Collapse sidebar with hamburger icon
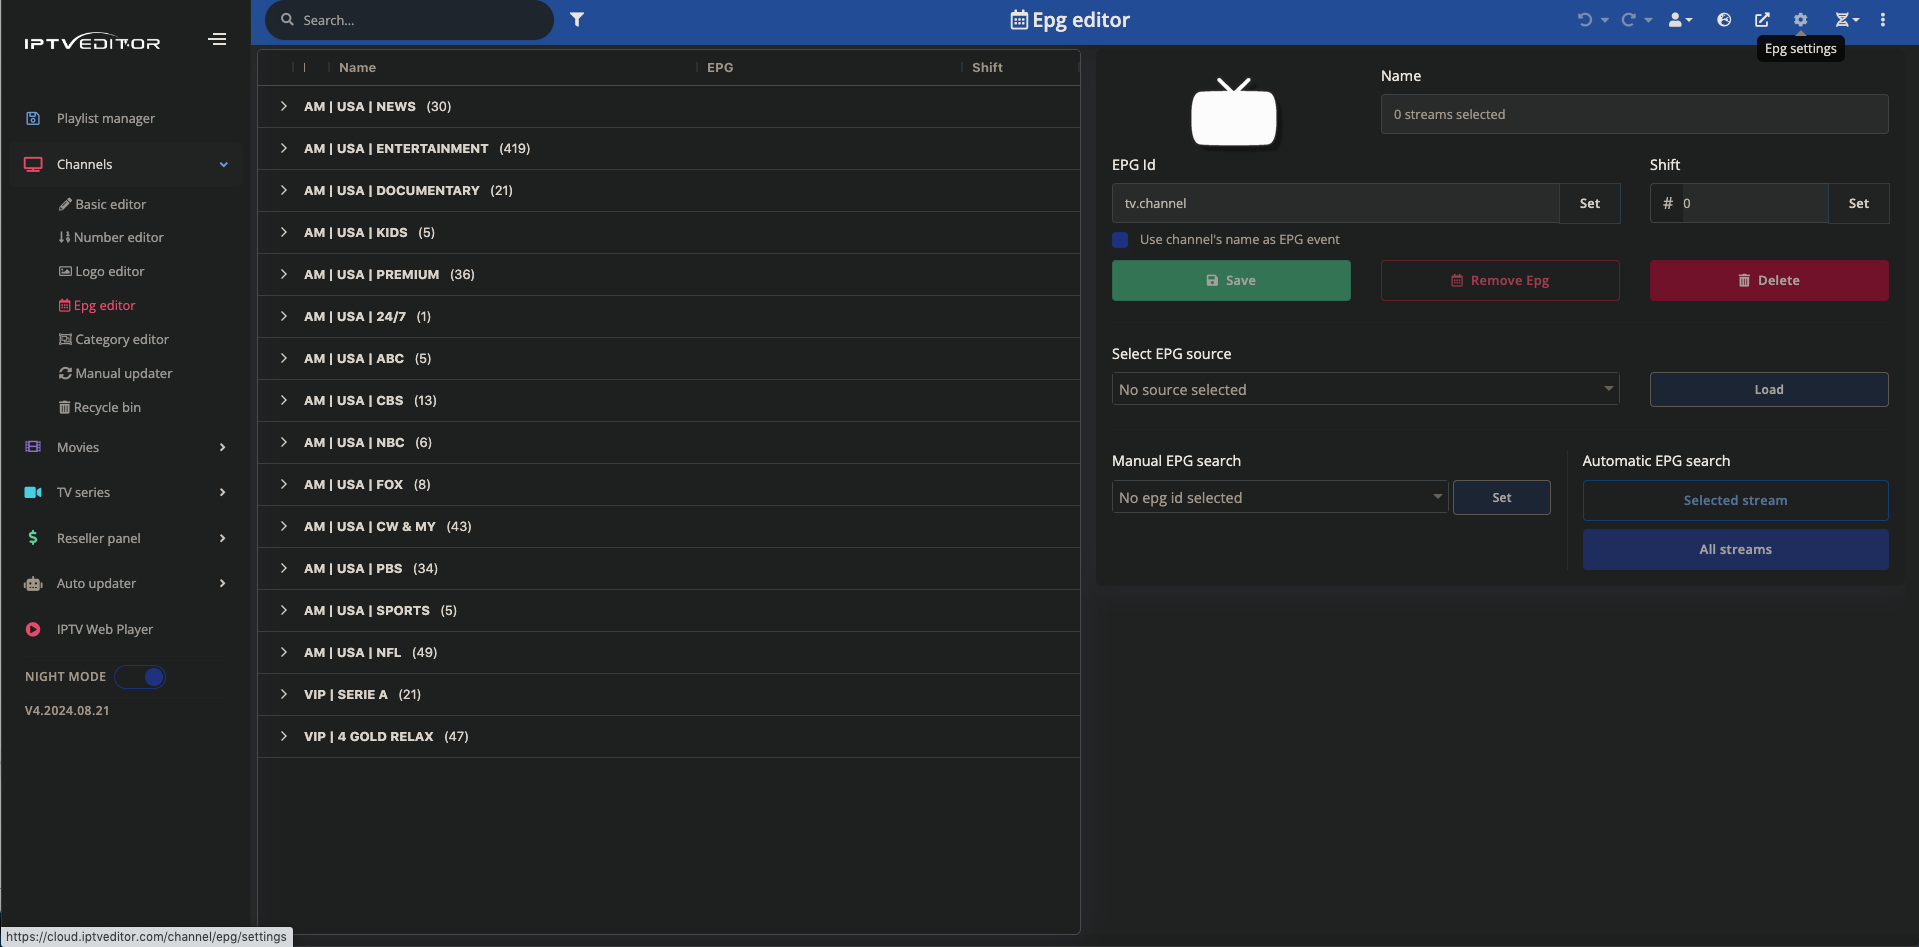1919x947 pixels. pos(217,40)
